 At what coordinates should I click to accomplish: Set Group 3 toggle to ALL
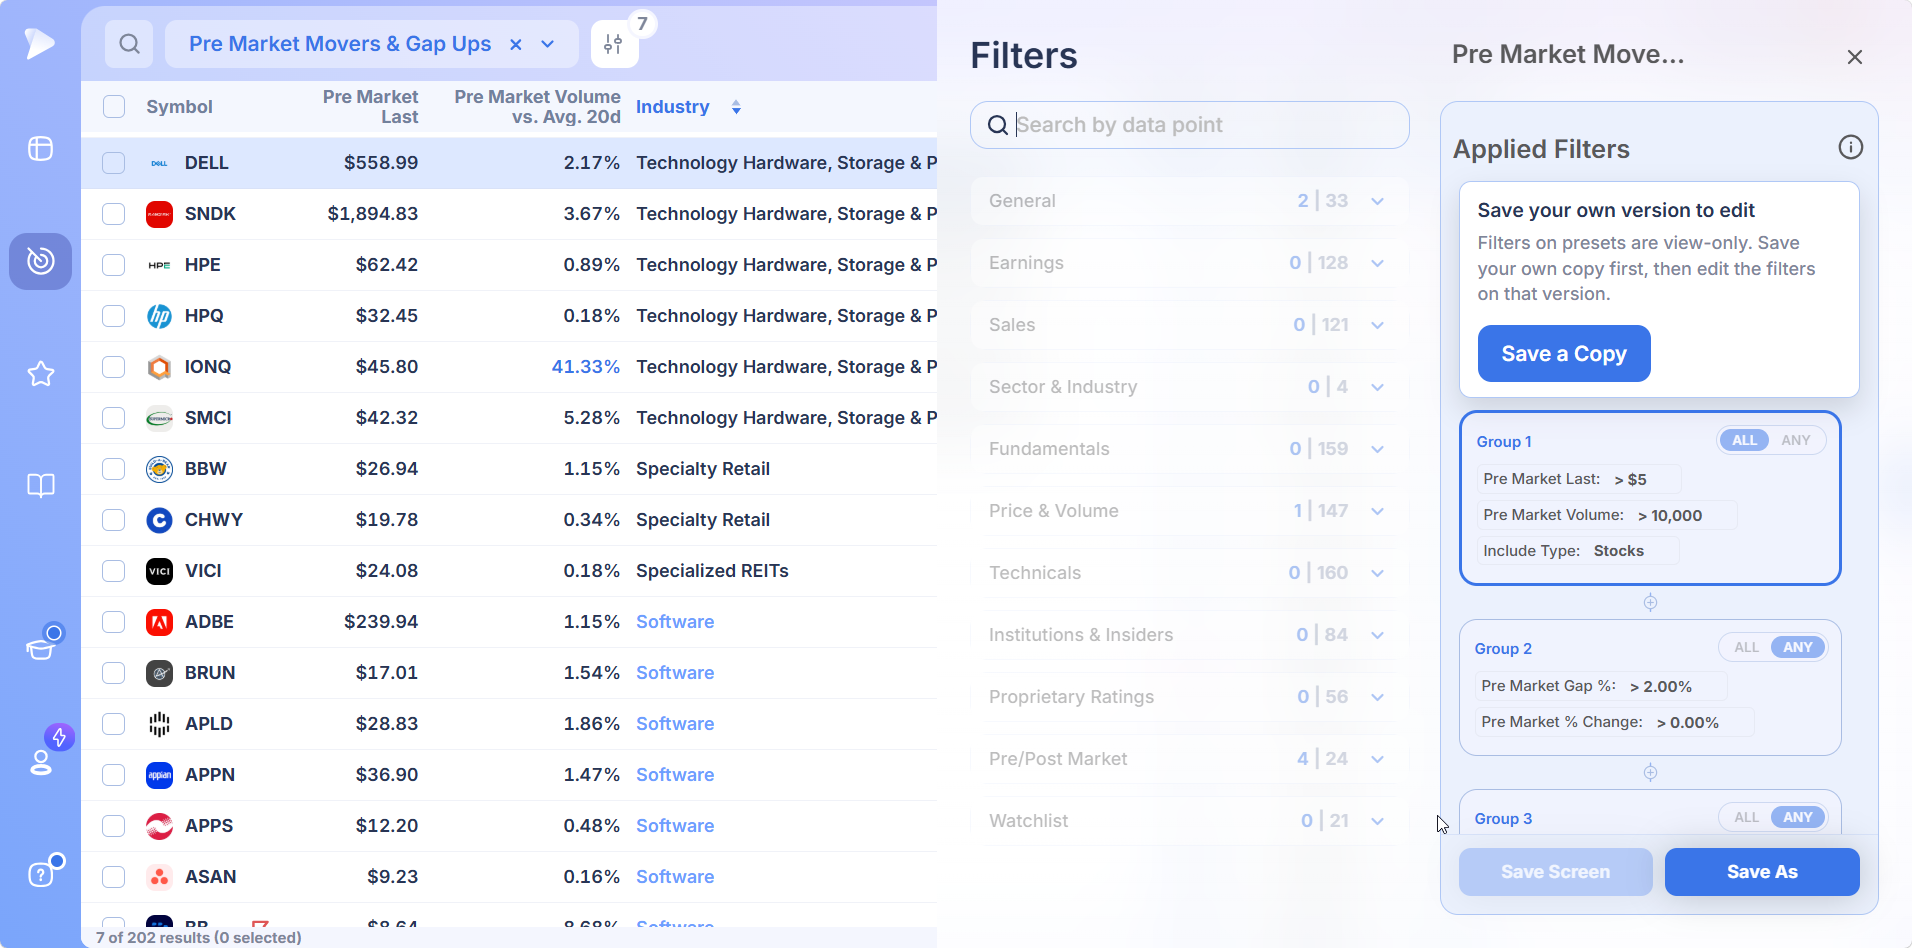coord(1746,817)
